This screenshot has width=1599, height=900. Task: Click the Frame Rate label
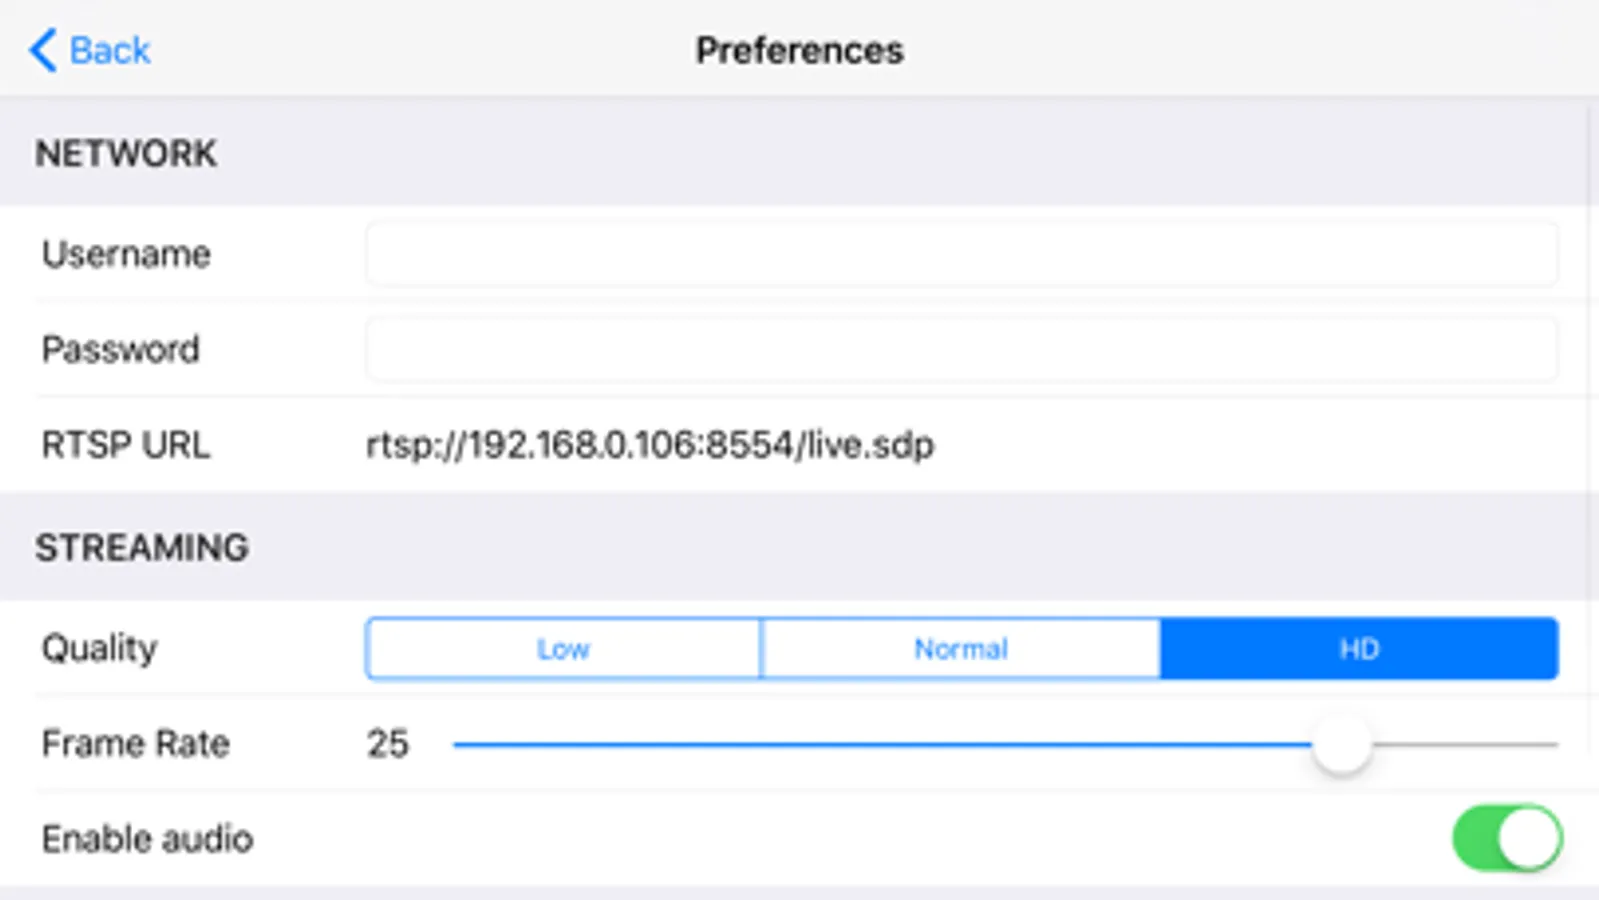point(136,744)
